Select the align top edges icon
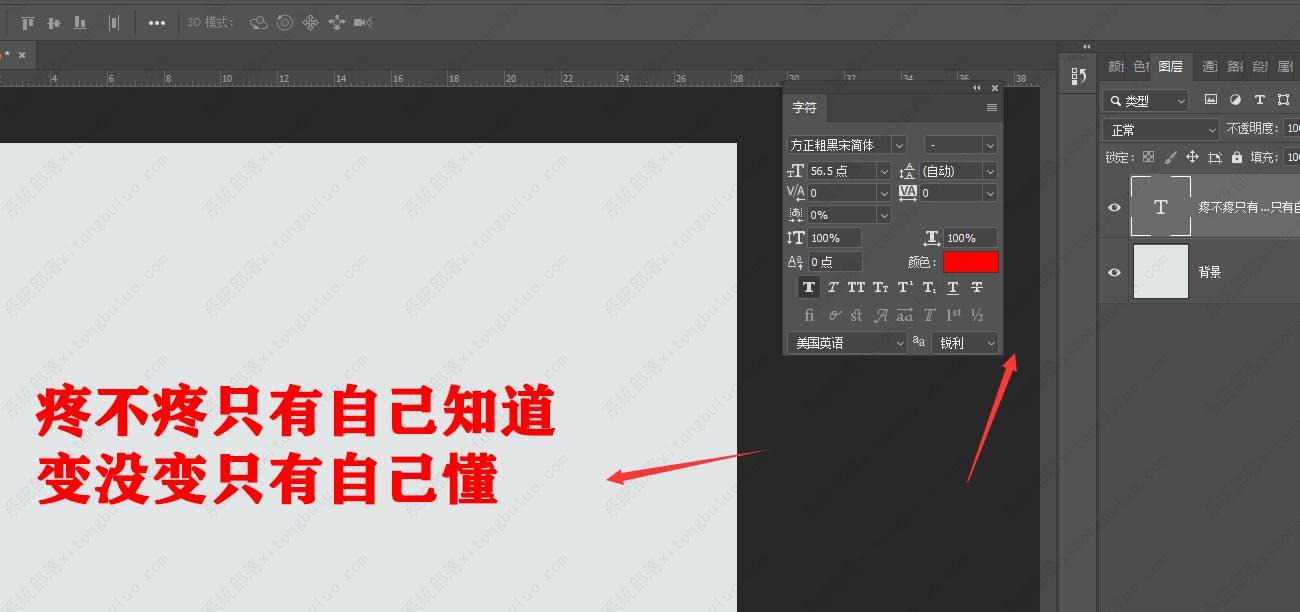 pyautogui.click(x=27, y=21)
